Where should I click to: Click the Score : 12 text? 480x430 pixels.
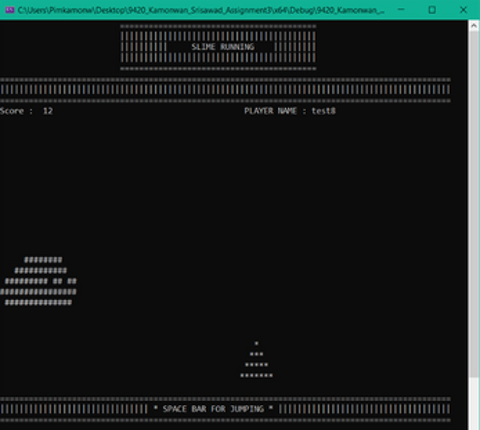pyautogui.click(x=26, y=111)
